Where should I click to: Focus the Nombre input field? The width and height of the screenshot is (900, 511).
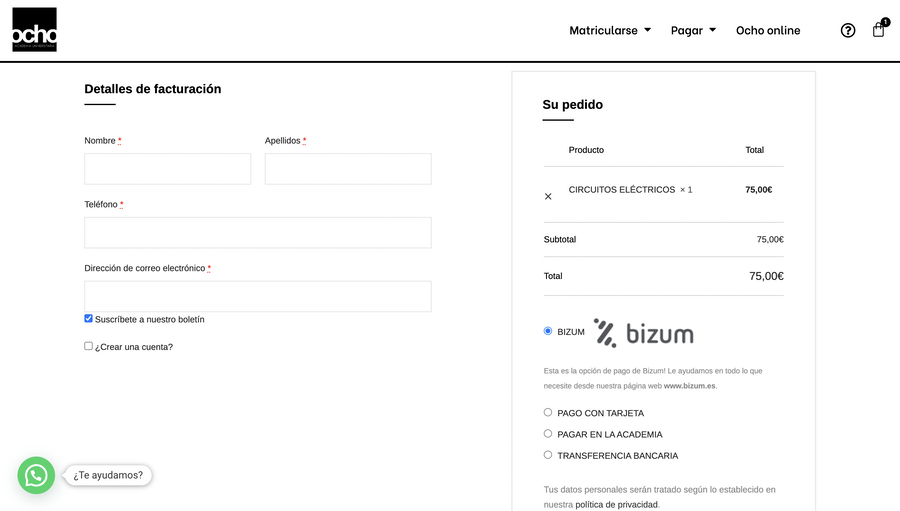(167, 169)
